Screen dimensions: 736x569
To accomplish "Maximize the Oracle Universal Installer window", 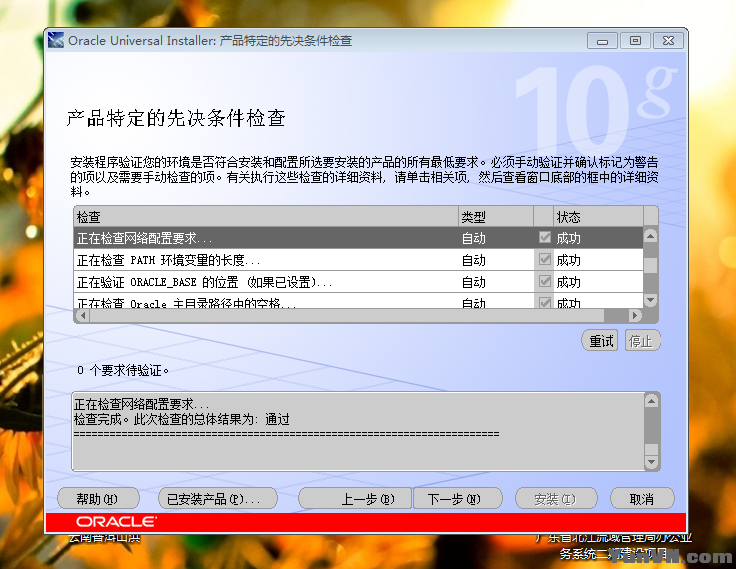I will (635, 41).
